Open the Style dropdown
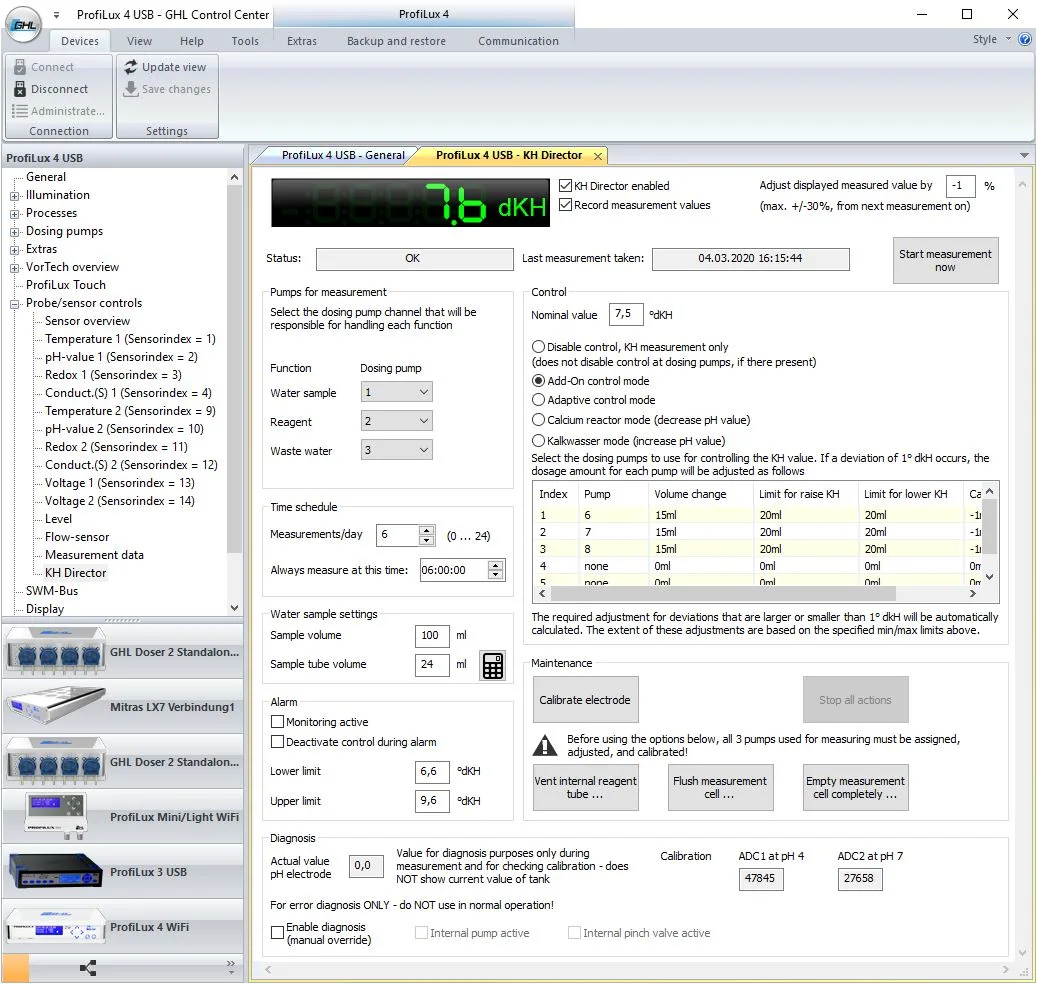 point(991,39)
